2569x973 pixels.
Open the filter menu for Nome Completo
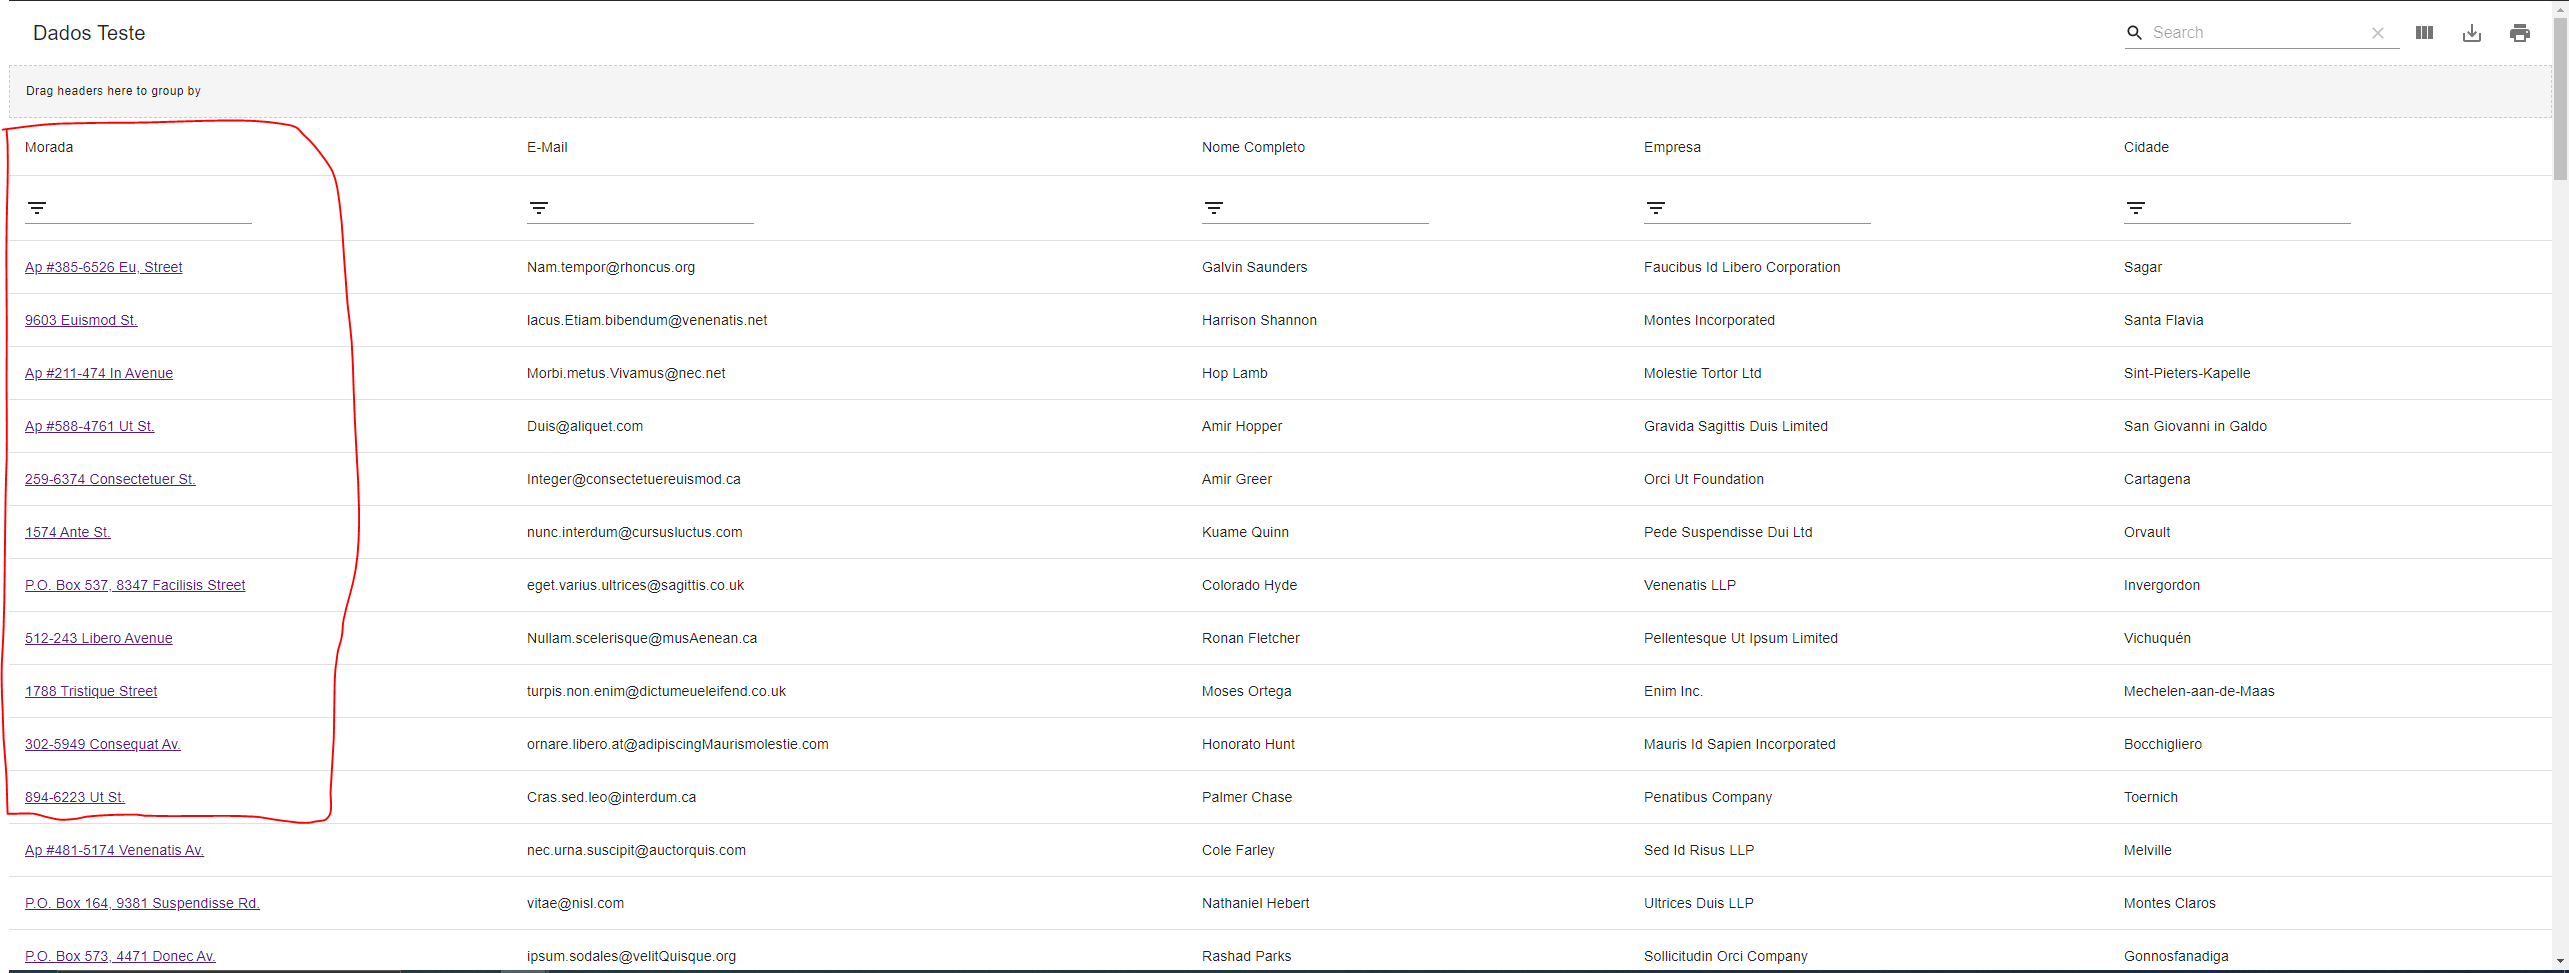1214,208
